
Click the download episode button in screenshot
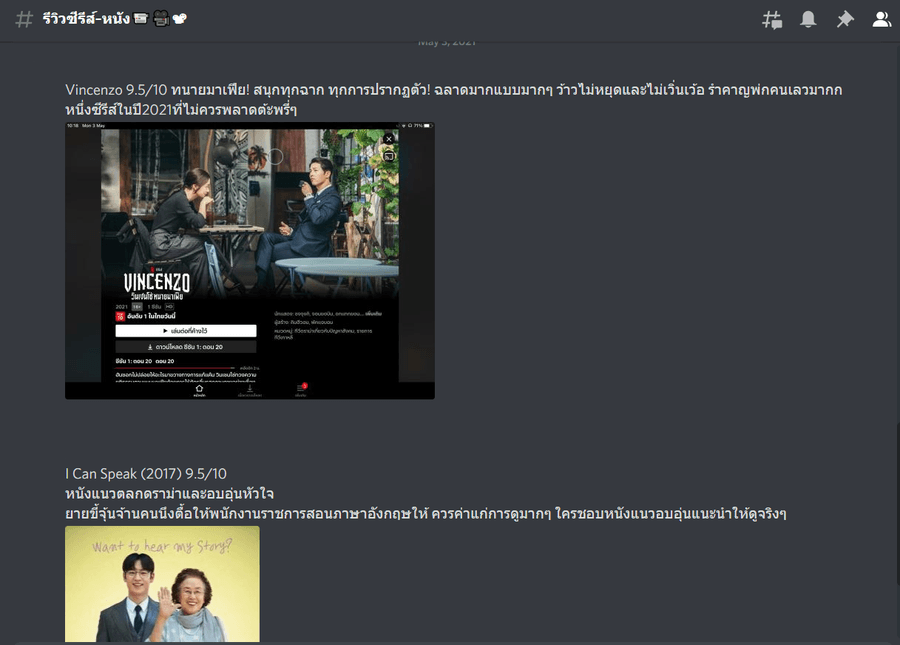click(x=186, y=347)
